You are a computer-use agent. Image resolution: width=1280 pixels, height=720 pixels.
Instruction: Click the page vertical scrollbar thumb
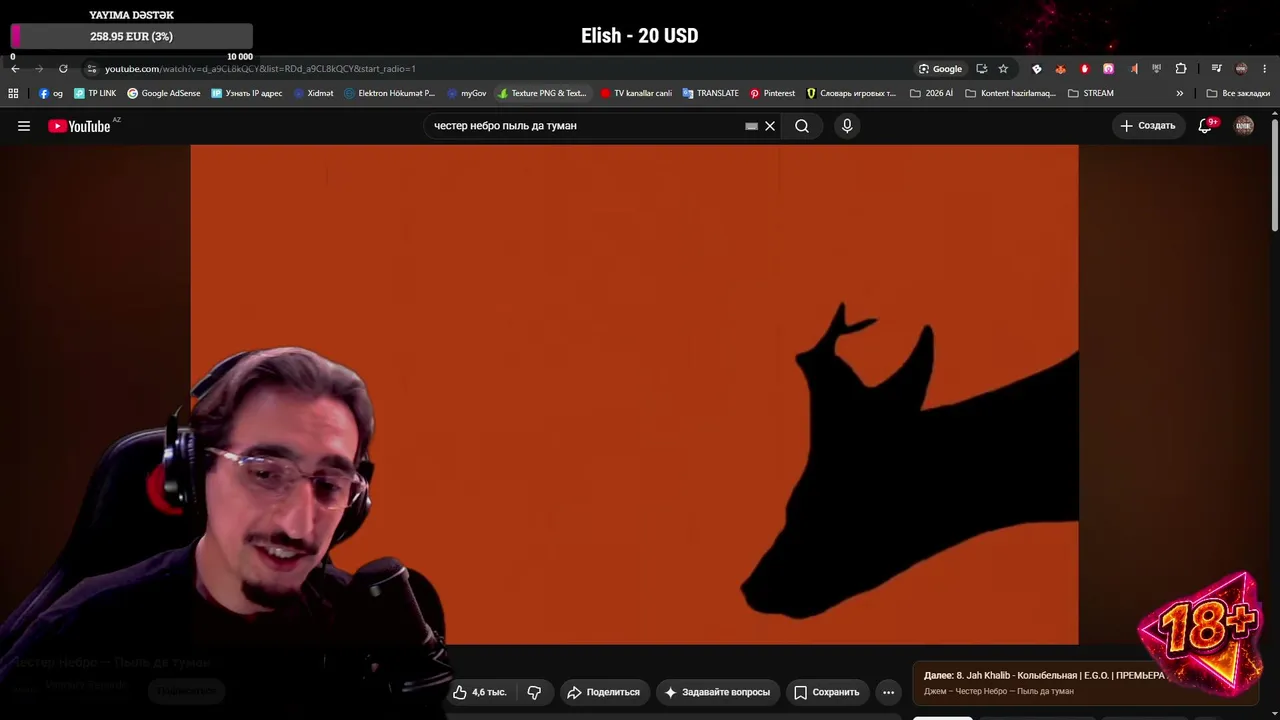point(1274,176)
